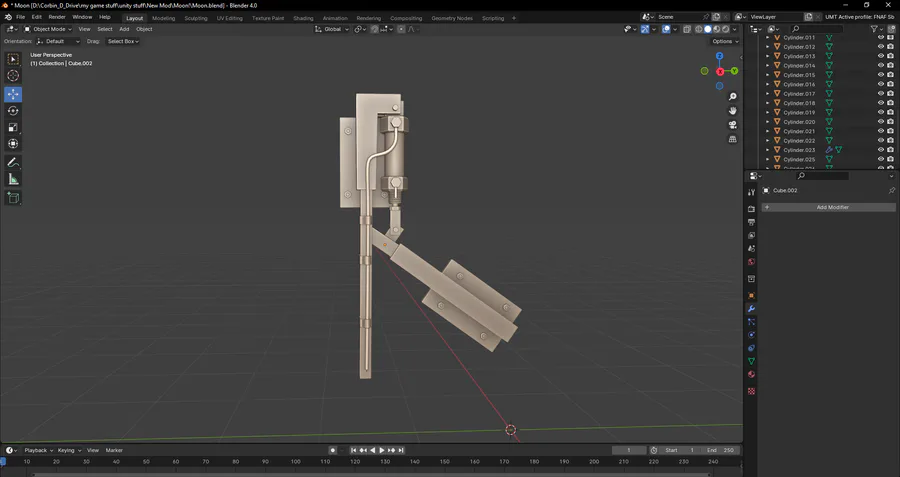Open the viewport Add menu
Viewport: 900px width, 477px height.
click(x=124, y=29)
